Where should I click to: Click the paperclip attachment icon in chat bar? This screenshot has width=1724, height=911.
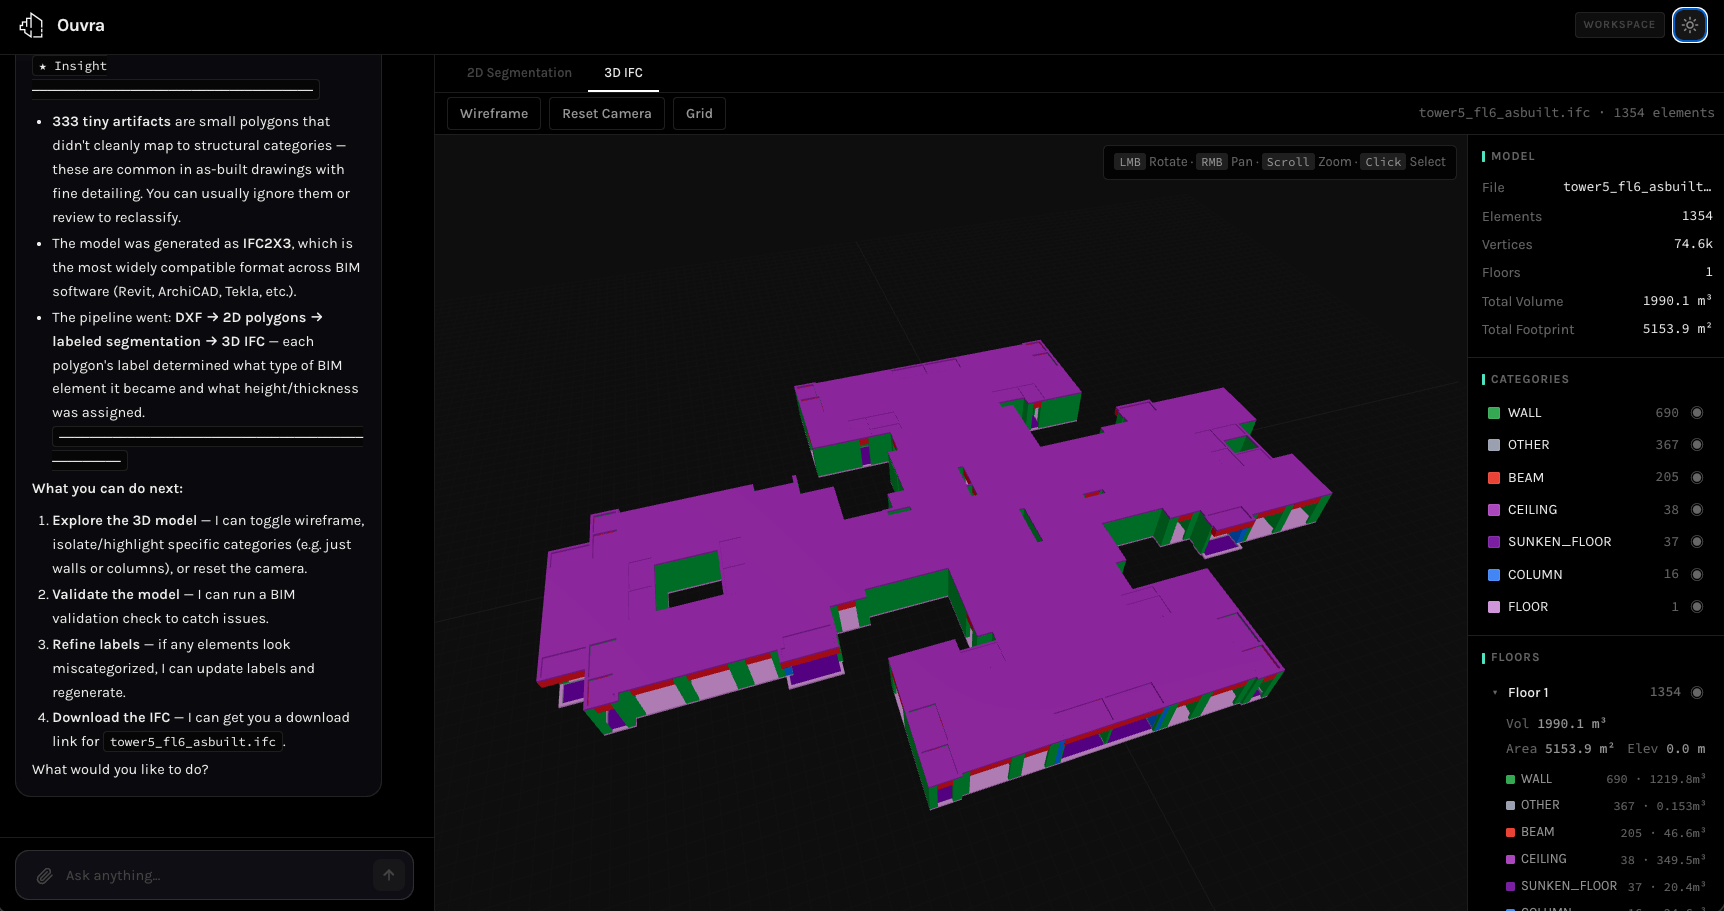[x=44, y=875]
